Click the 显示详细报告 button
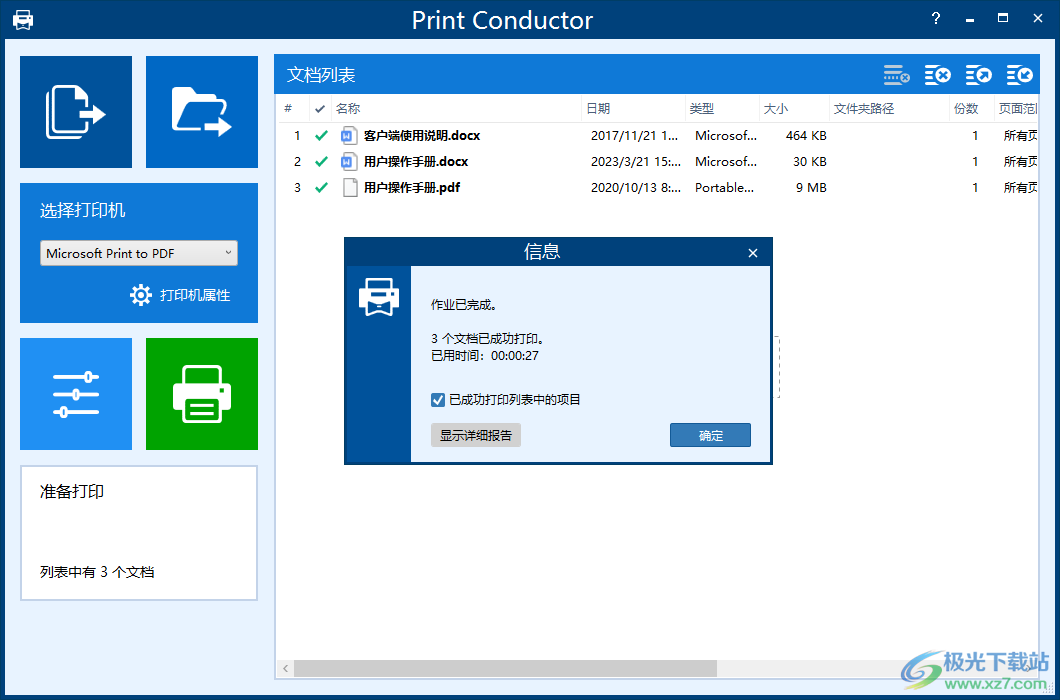The height and width of the screenshot is (700, 1060). (x=476, y=435)
